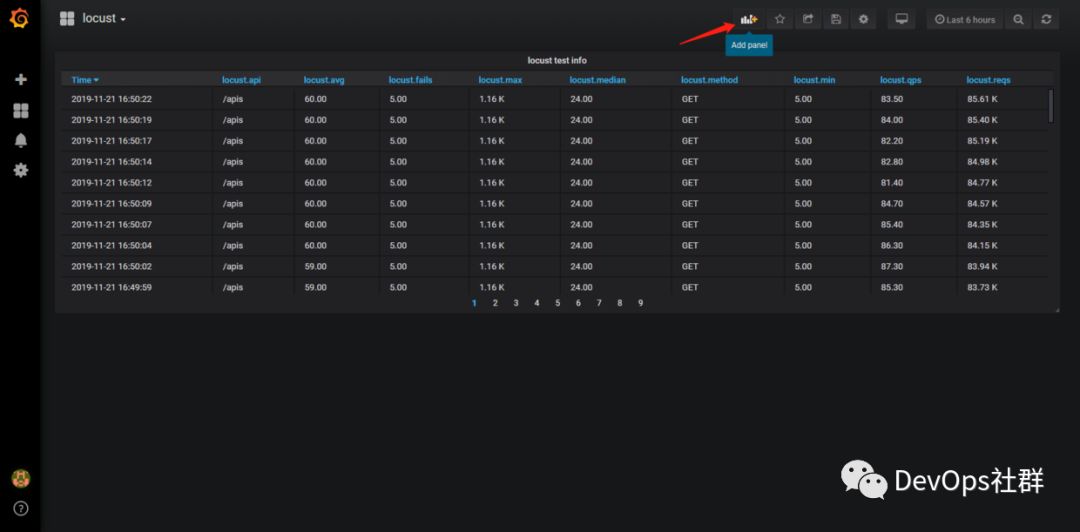Go to table page 8

620,303
